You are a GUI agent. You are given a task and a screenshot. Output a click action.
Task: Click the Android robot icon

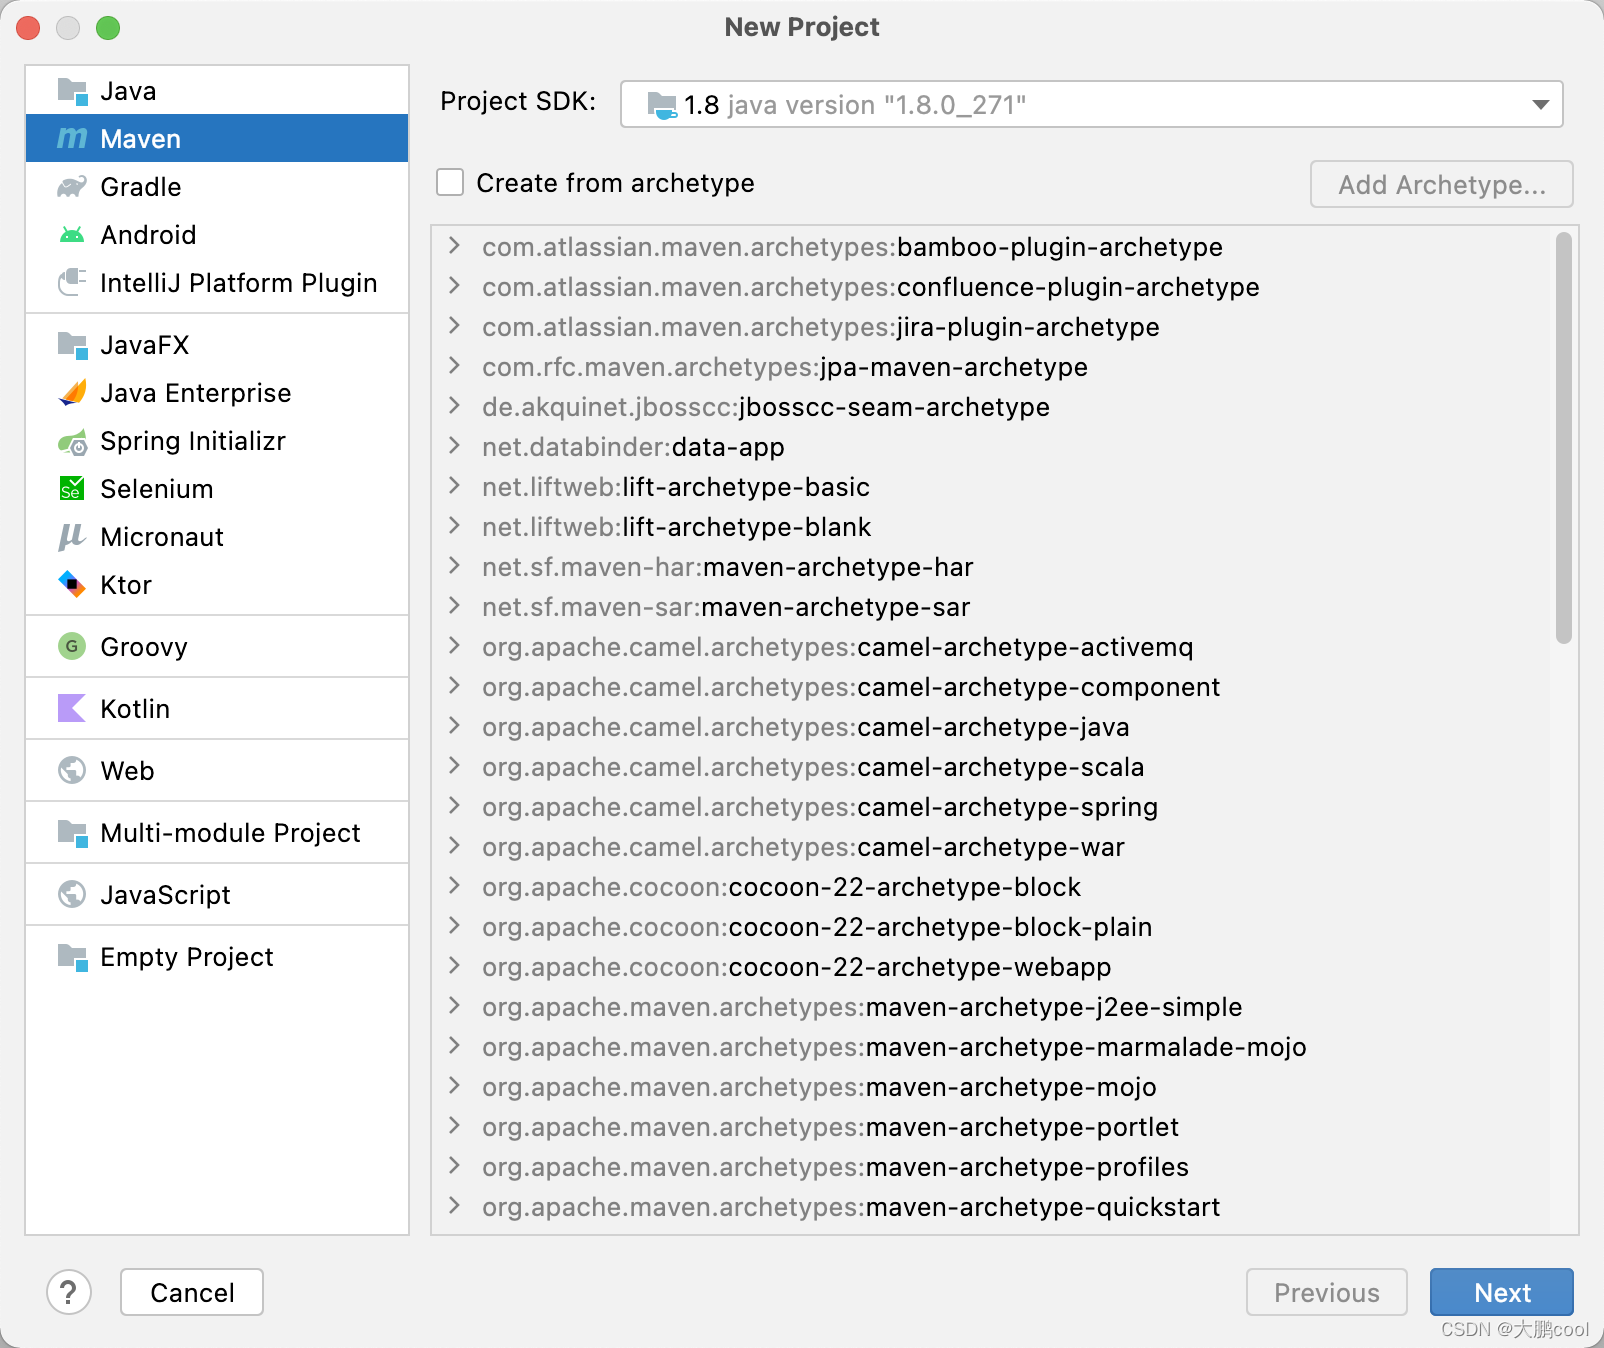[x=72, y=235]
